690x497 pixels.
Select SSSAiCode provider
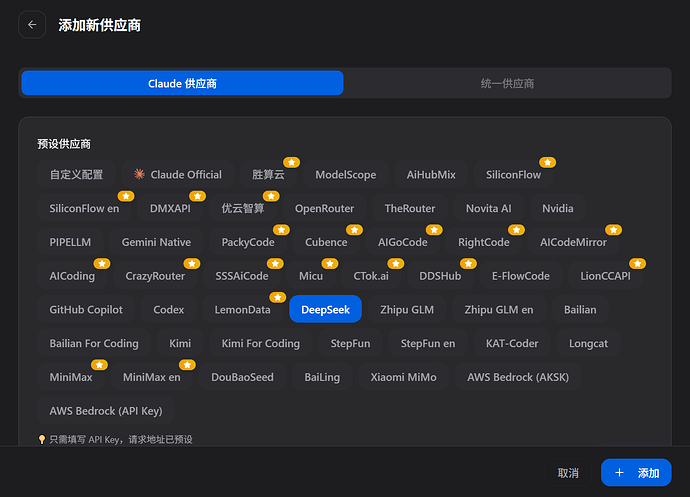click(x=242, y=276)
